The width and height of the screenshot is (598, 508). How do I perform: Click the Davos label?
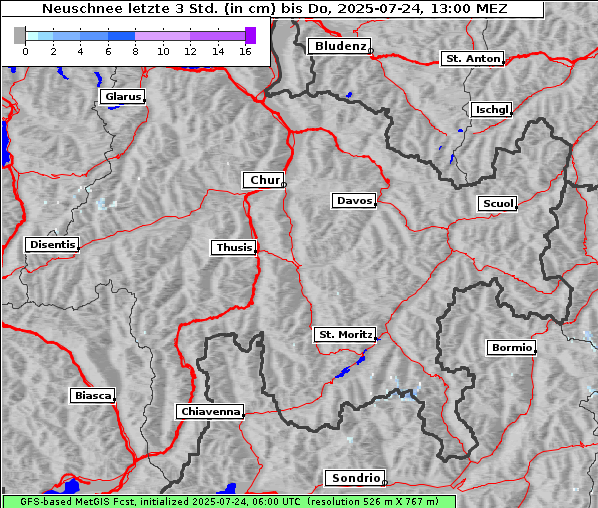354,201
